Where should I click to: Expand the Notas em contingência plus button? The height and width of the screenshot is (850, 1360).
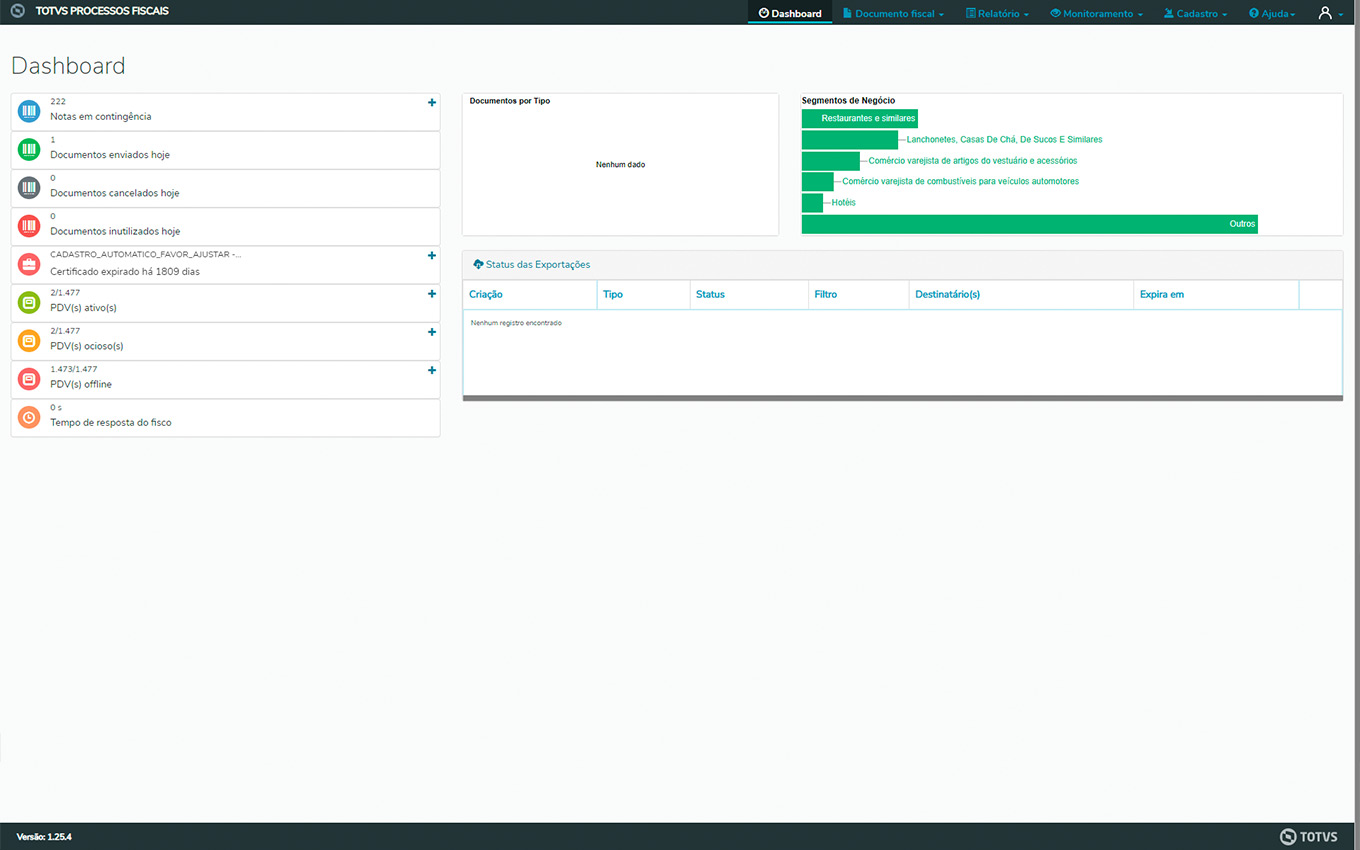[432, 103]
